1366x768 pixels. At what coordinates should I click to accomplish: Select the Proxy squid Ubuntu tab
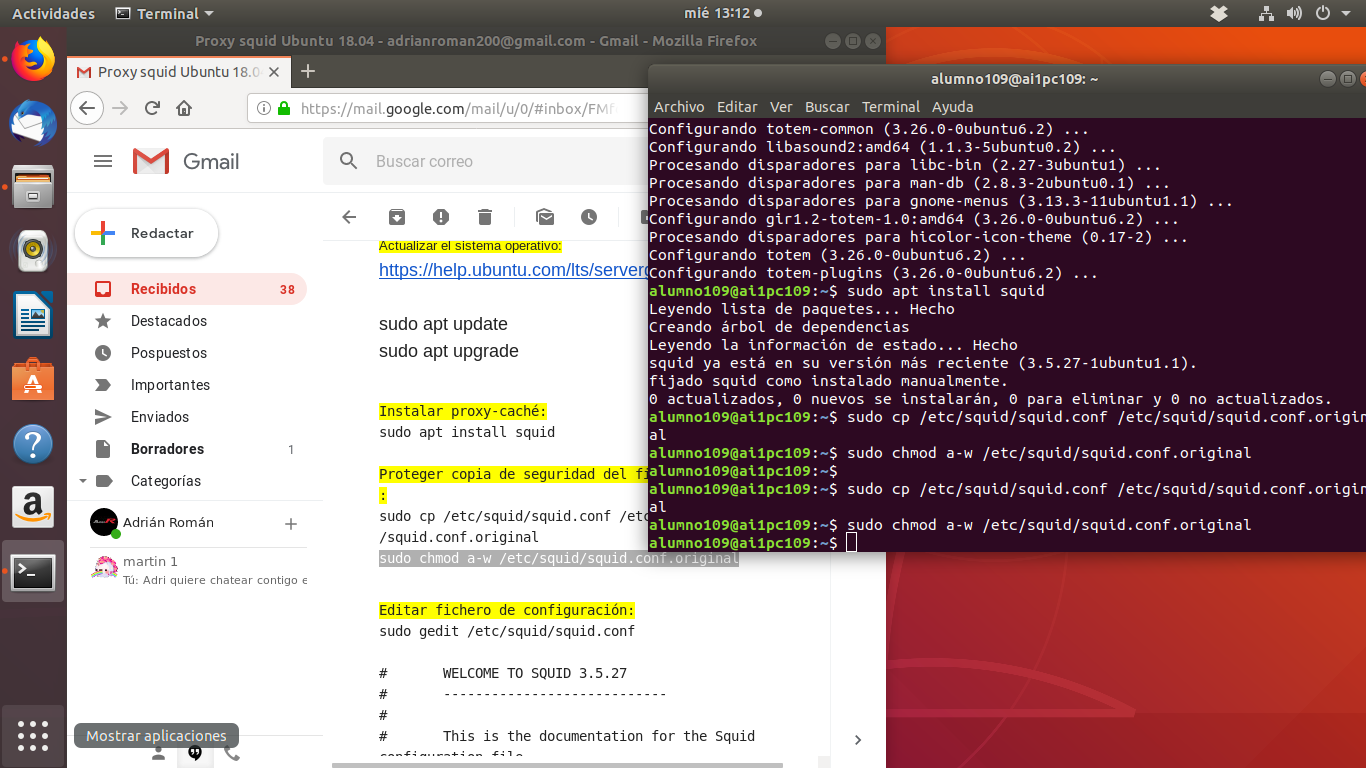pyautogui.click(x=165, y=71)
